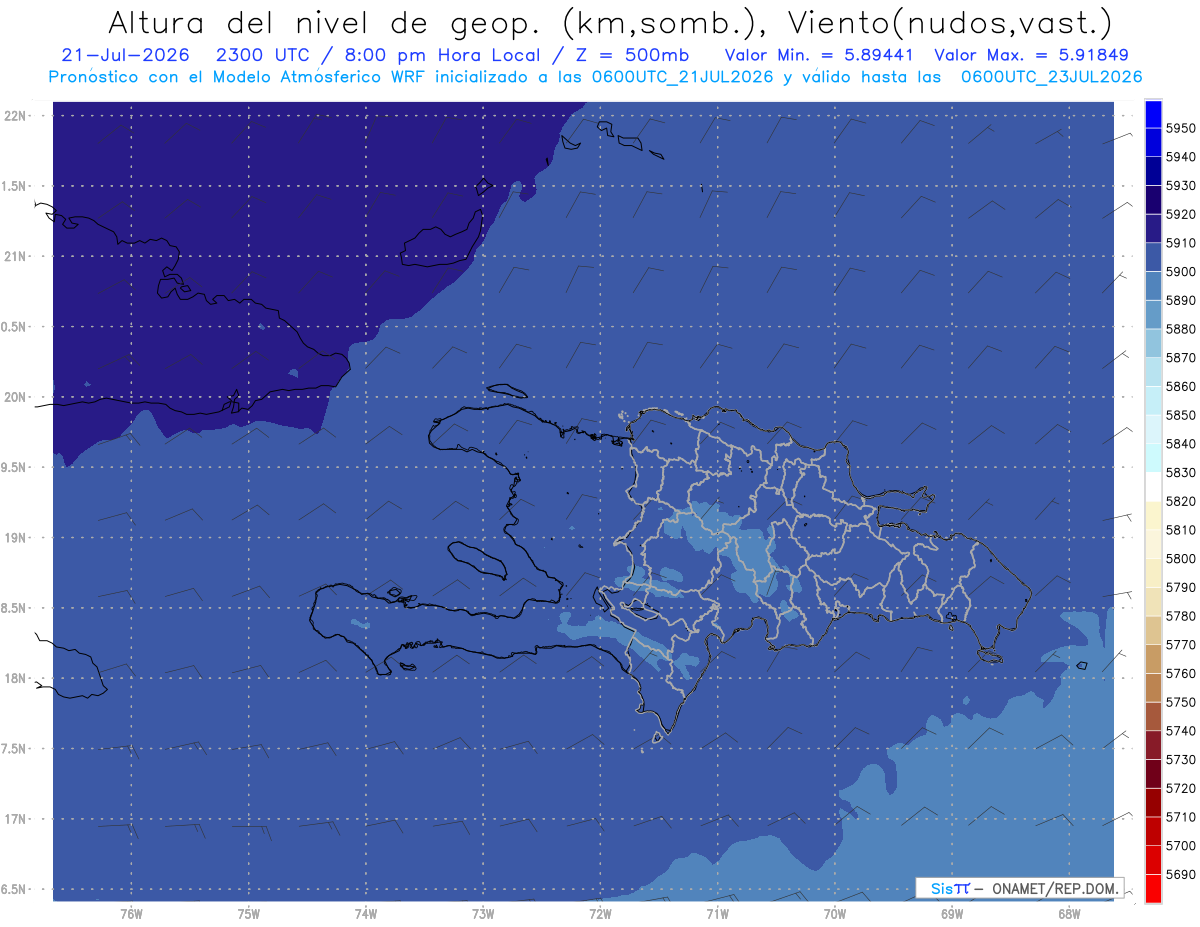Screen dimensions: 1200x927
Task: Click the valid-until time '0600UTC_23JUL2026'
Action: click(x=1051, y=77)
